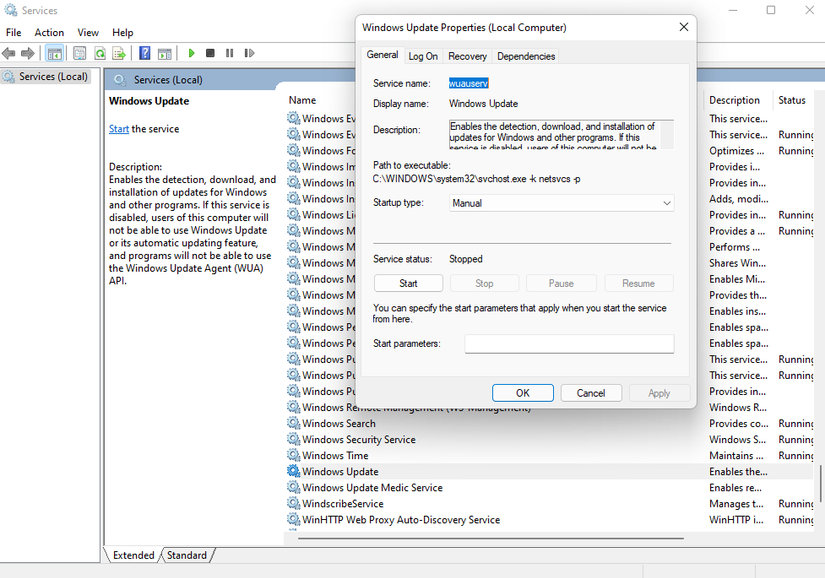Switch to the Extended view tab
Image resolution: width=825 pixels, height=578 pixels.
[x=134, y=555]
